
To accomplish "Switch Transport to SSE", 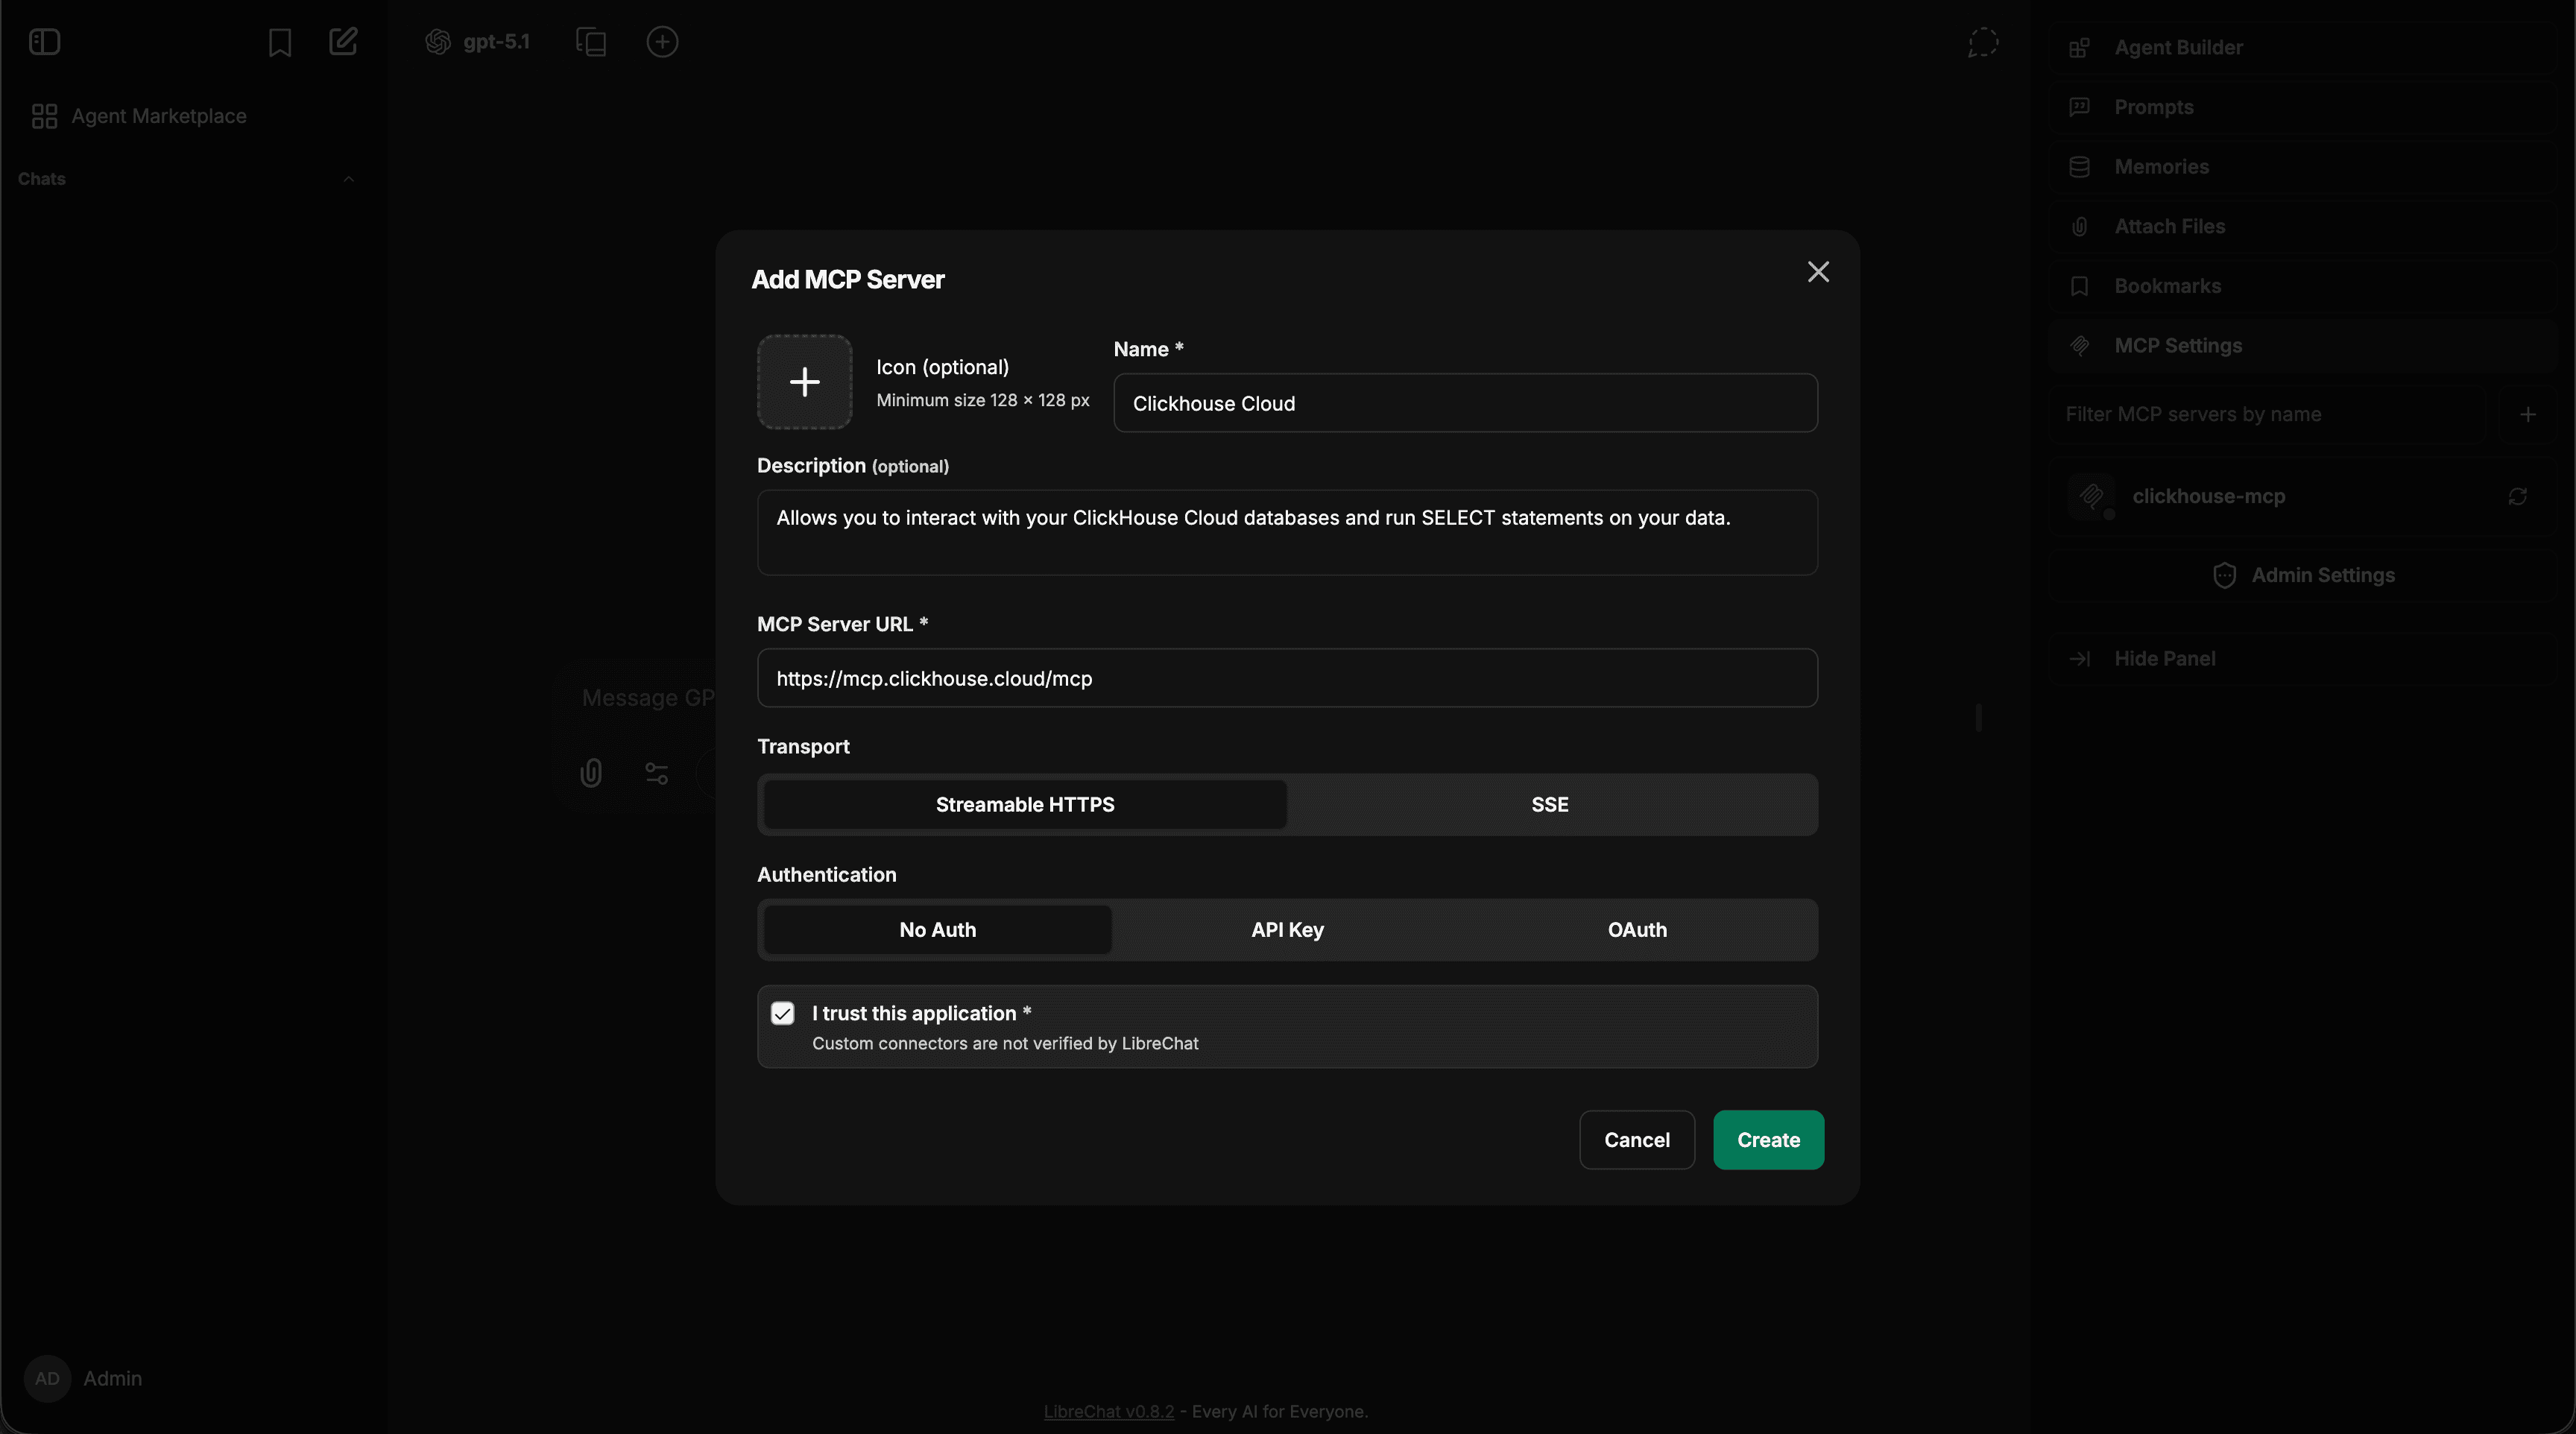I will [x=1549, y=804].
